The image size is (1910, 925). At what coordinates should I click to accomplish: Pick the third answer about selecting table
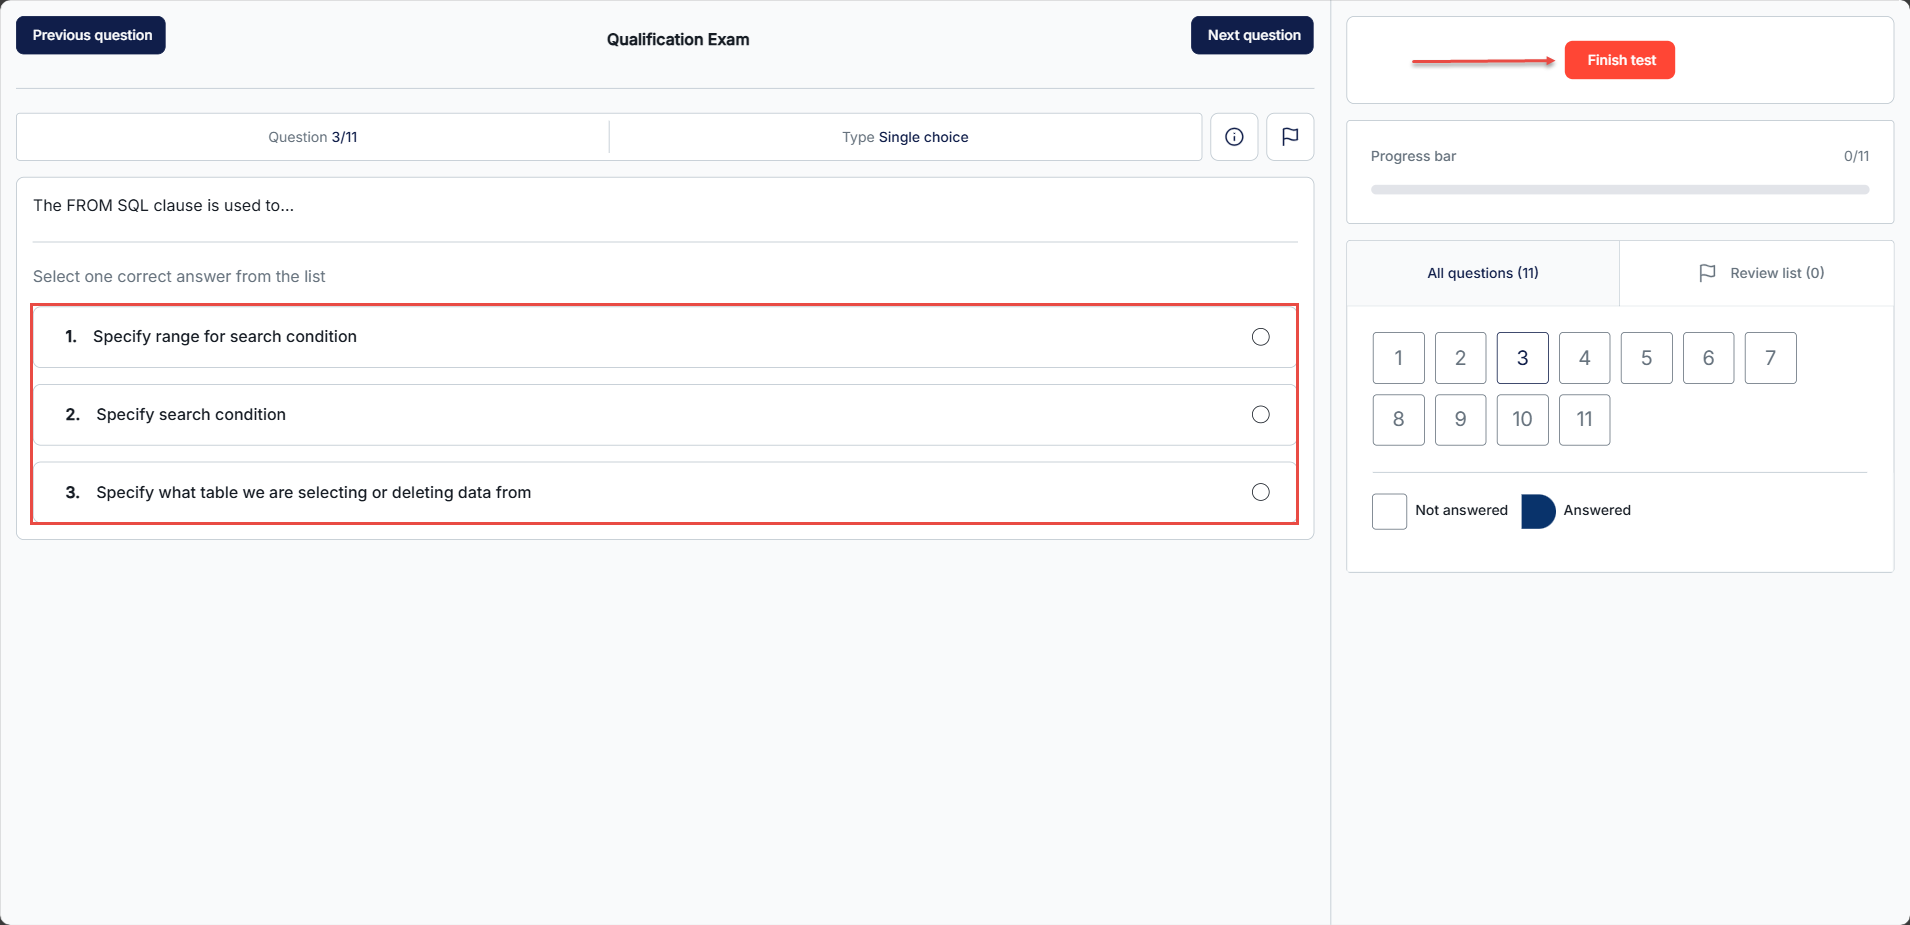point(1260,492)
